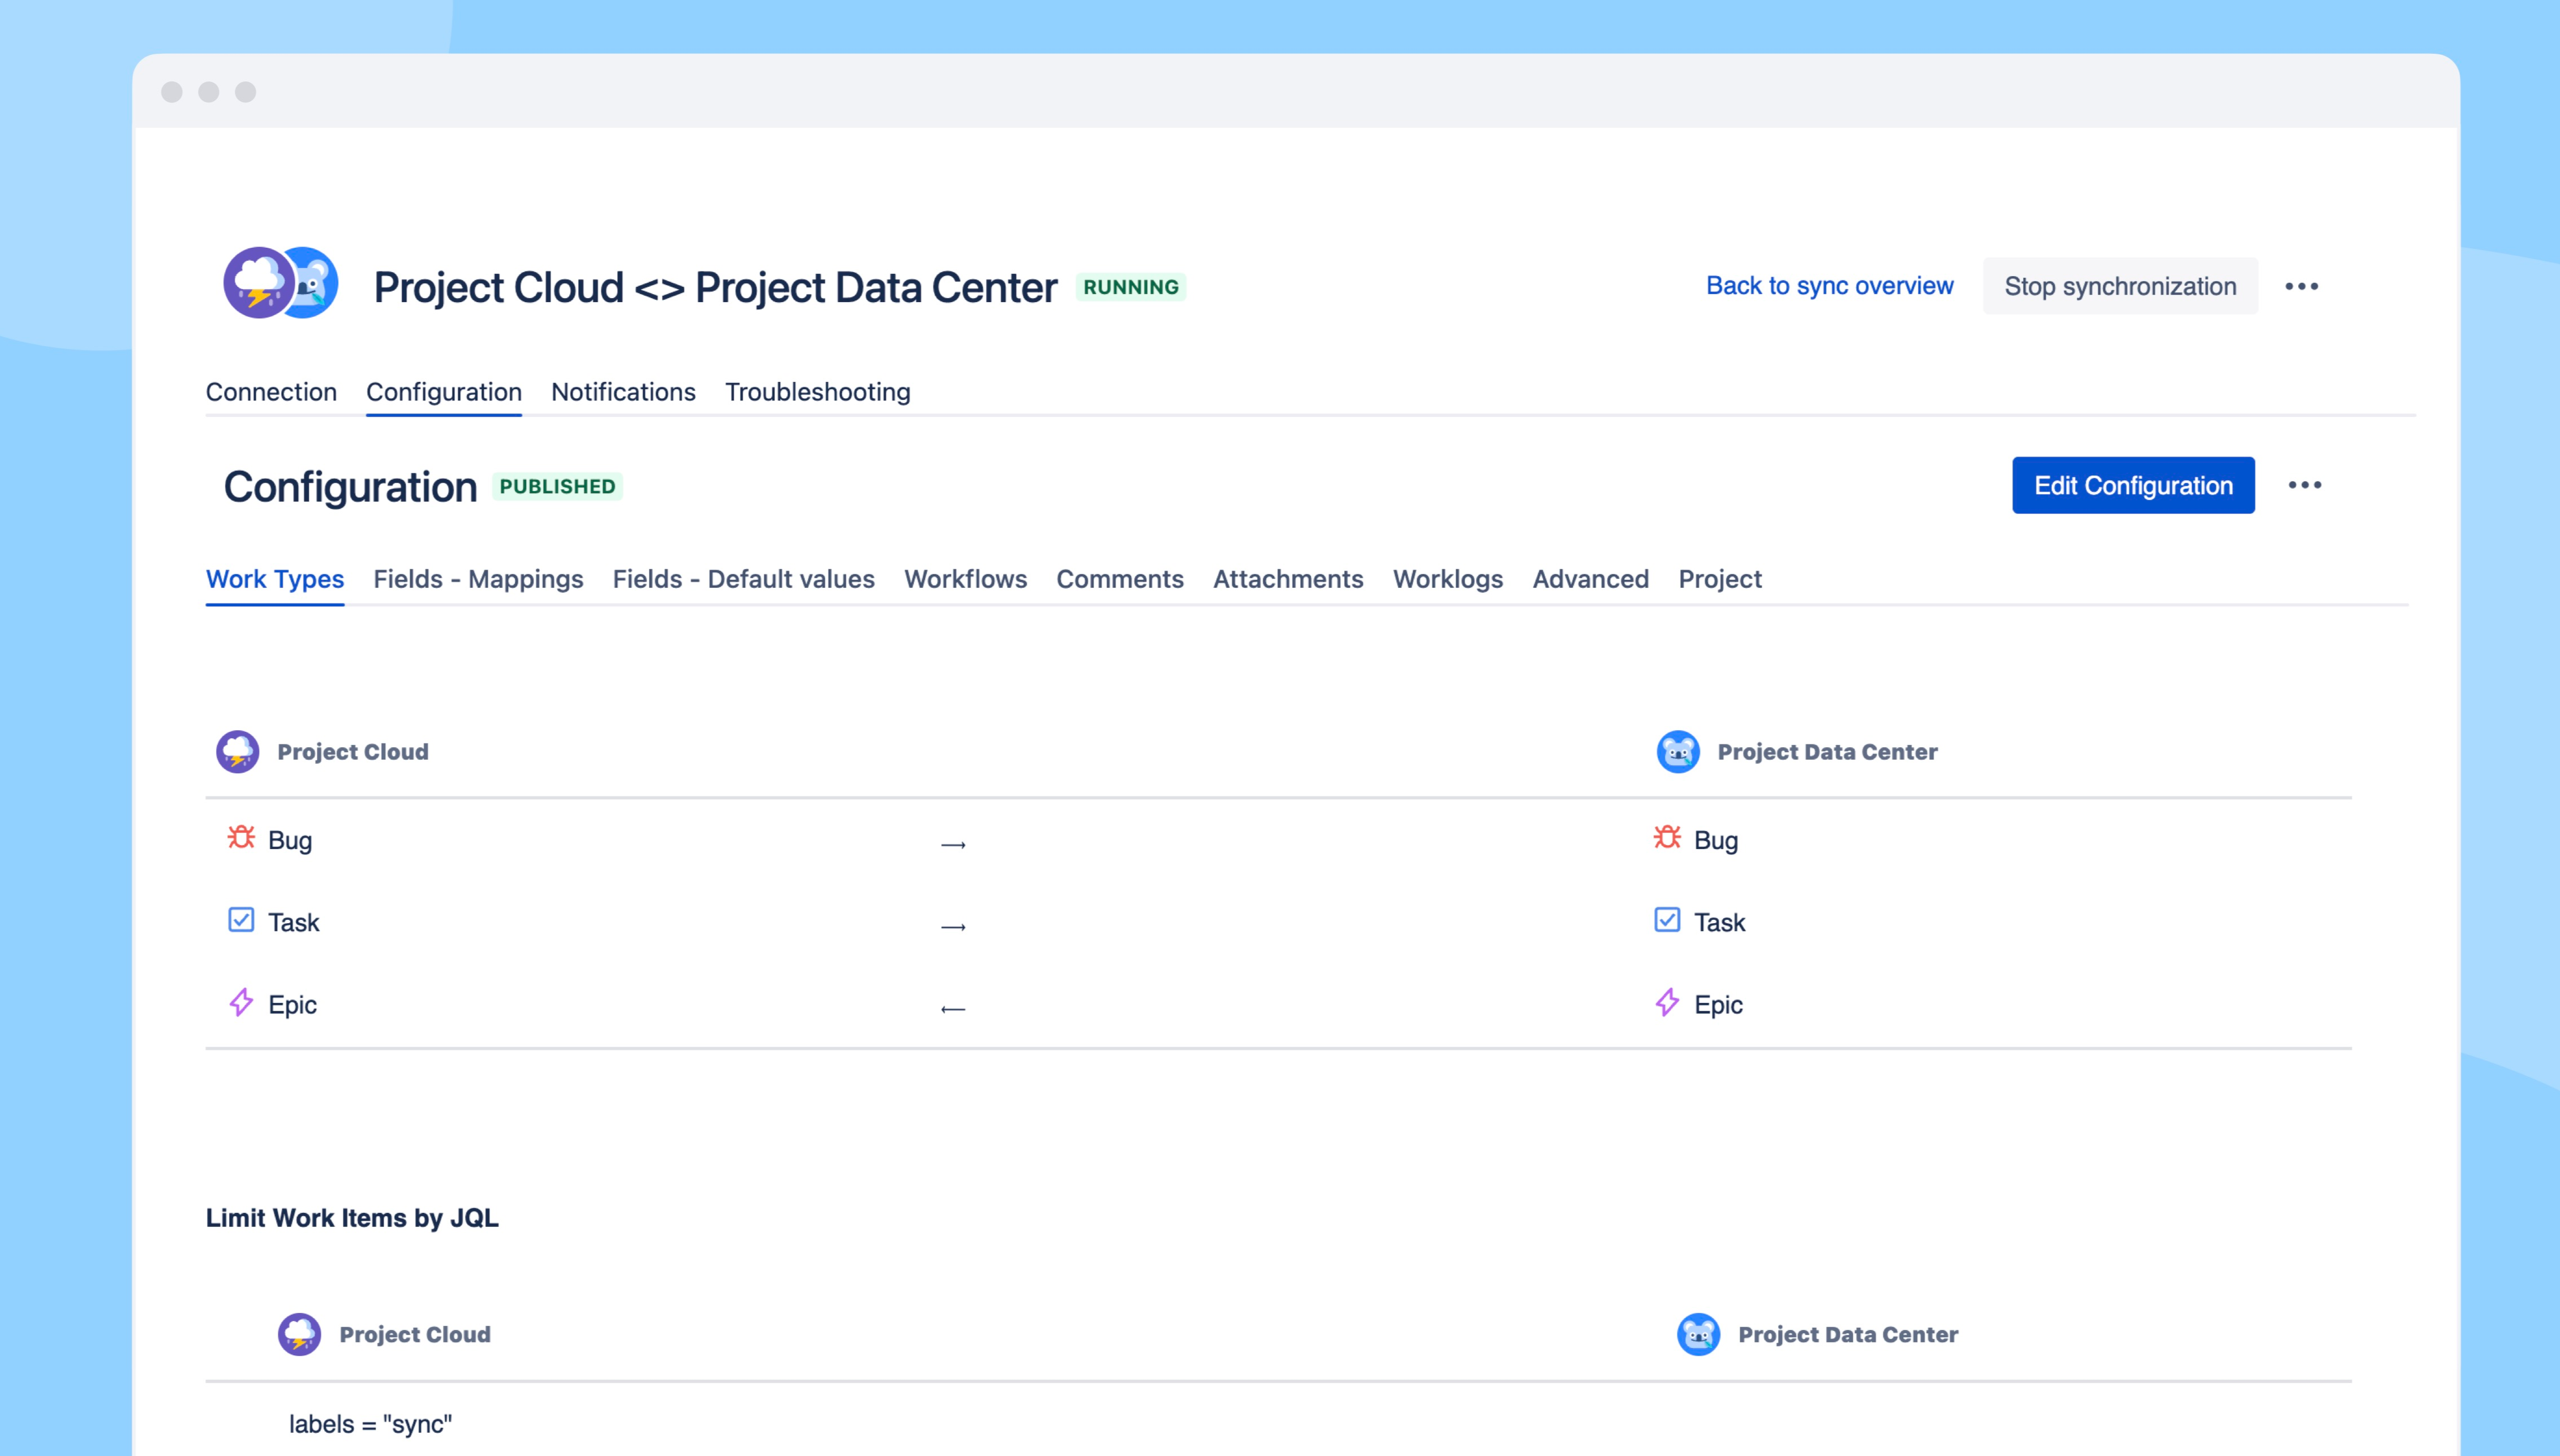Screen dimensions: 2560x1456
Task: Click the Task icon under Project Data Center
Action: click(1666, 920)
